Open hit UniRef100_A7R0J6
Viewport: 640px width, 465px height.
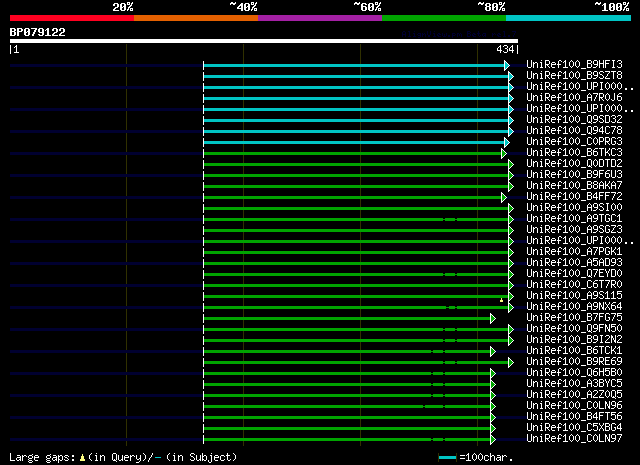coord(574,97)
